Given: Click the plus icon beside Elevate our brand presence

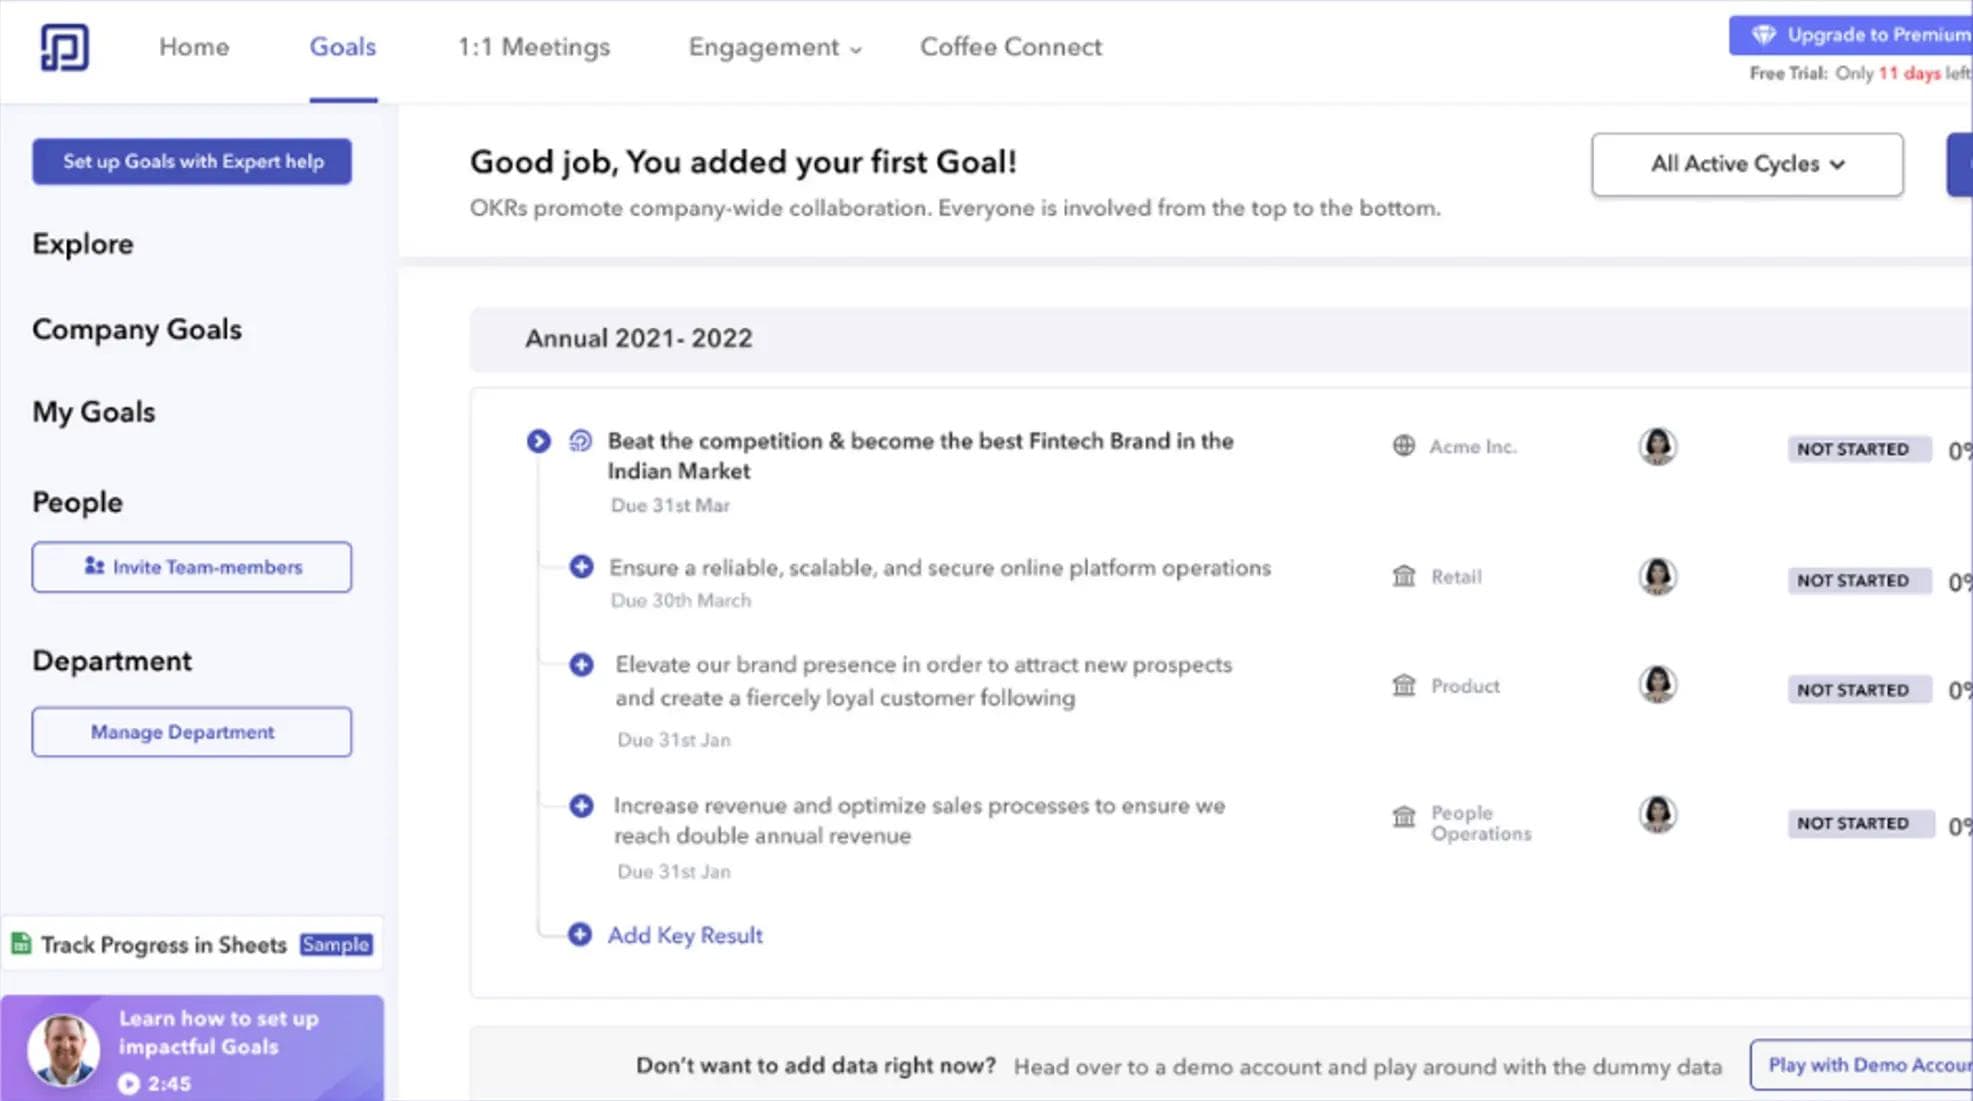Looking at the screenshot, I should coord(581,664).
